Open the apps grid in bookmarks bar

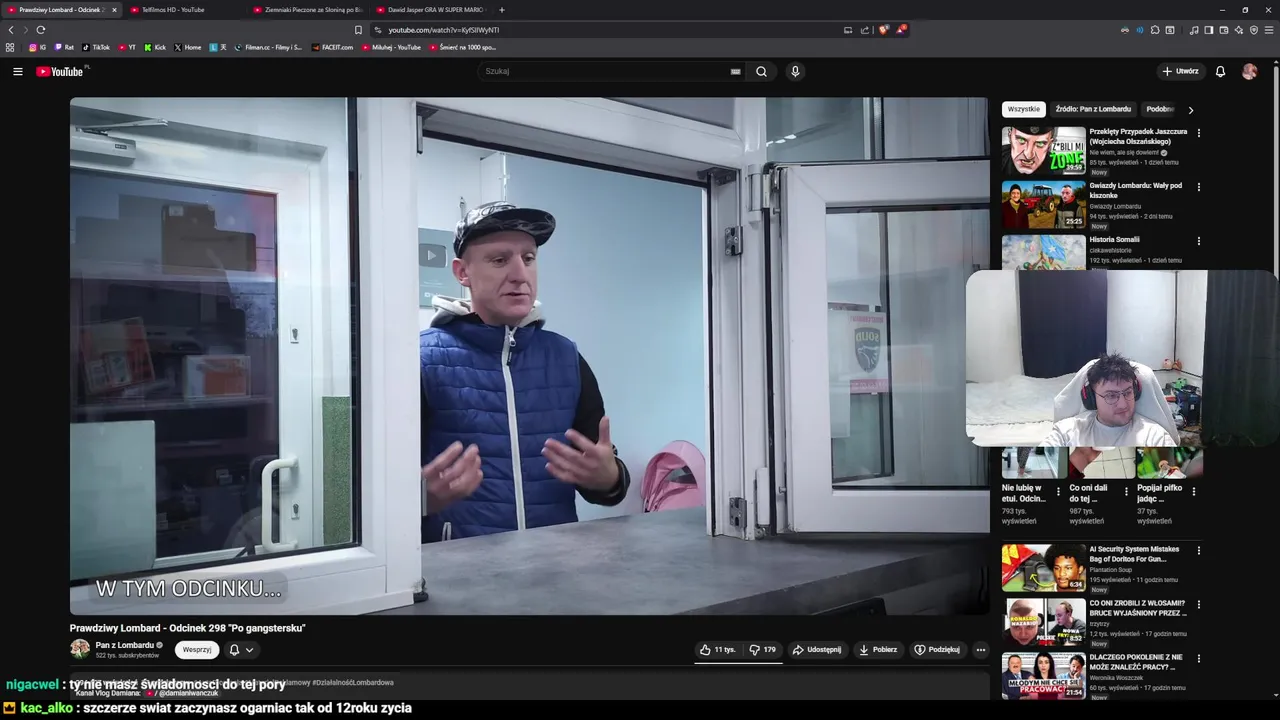tap(10, 47)
